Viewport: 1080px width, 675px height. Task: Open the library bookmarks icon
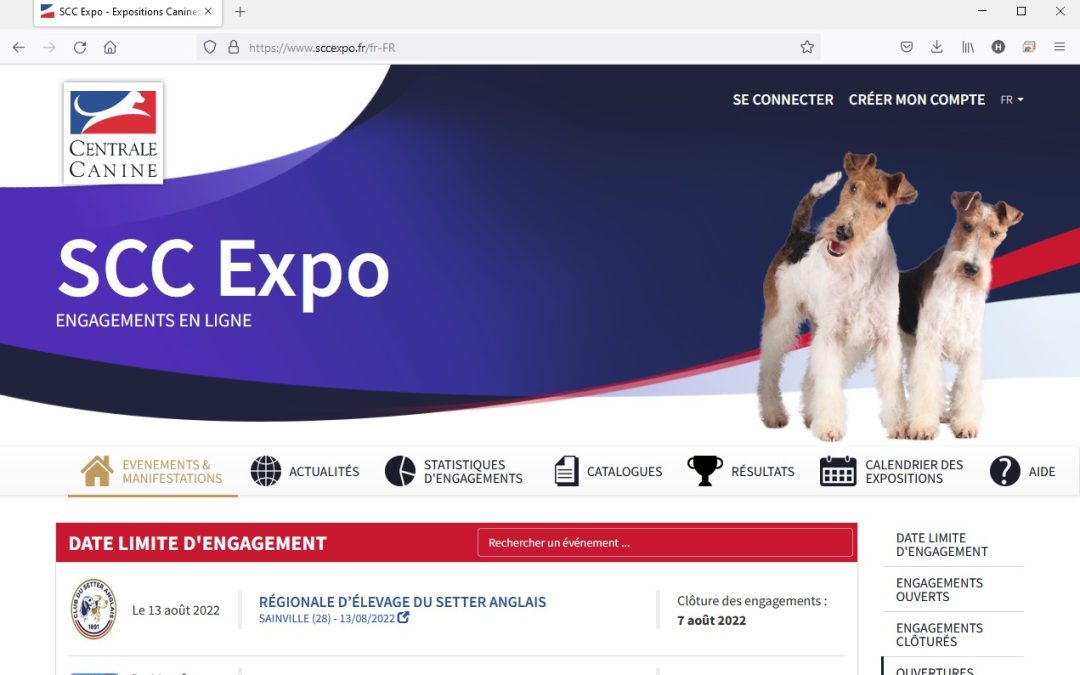(968, 47)
